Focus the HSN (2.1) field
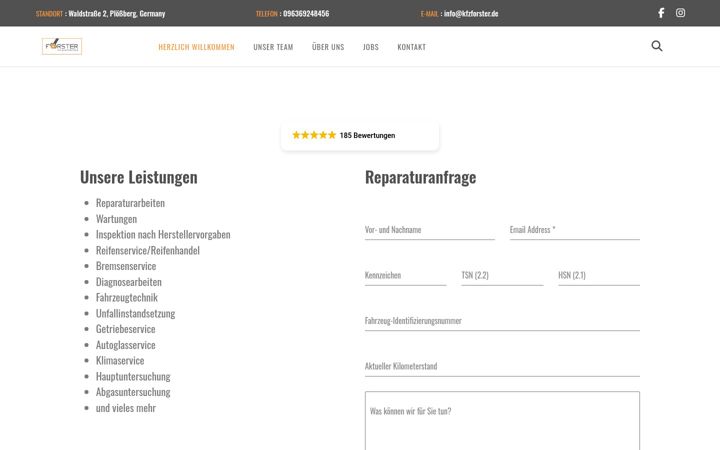This screenshot has height=450, width=720. pyautogui.click(x=599, y=276)
